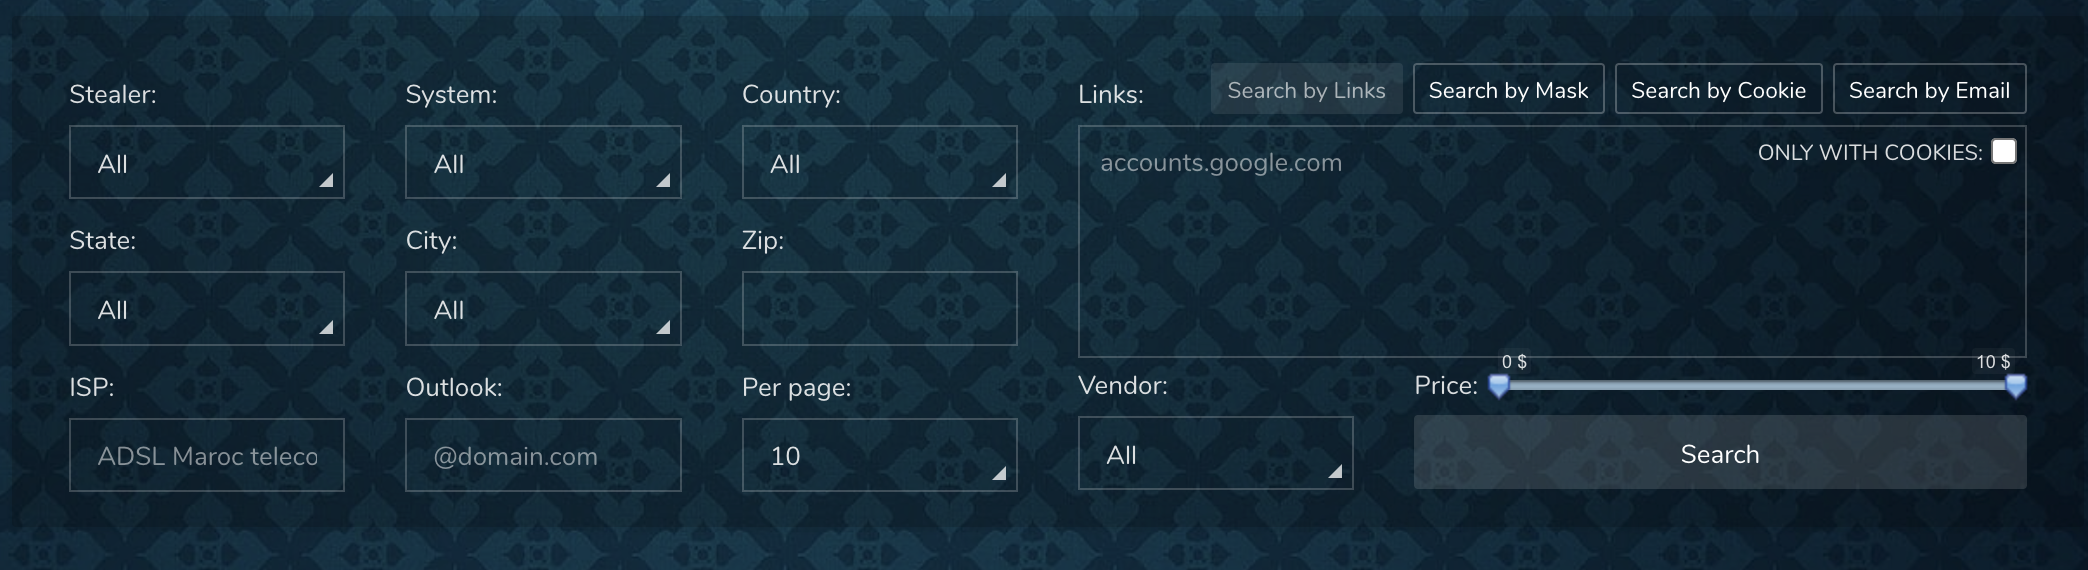2088x570 pixels.
Task: Open the City dropdown
Action: pyautogui.click(x=542, y=309)
